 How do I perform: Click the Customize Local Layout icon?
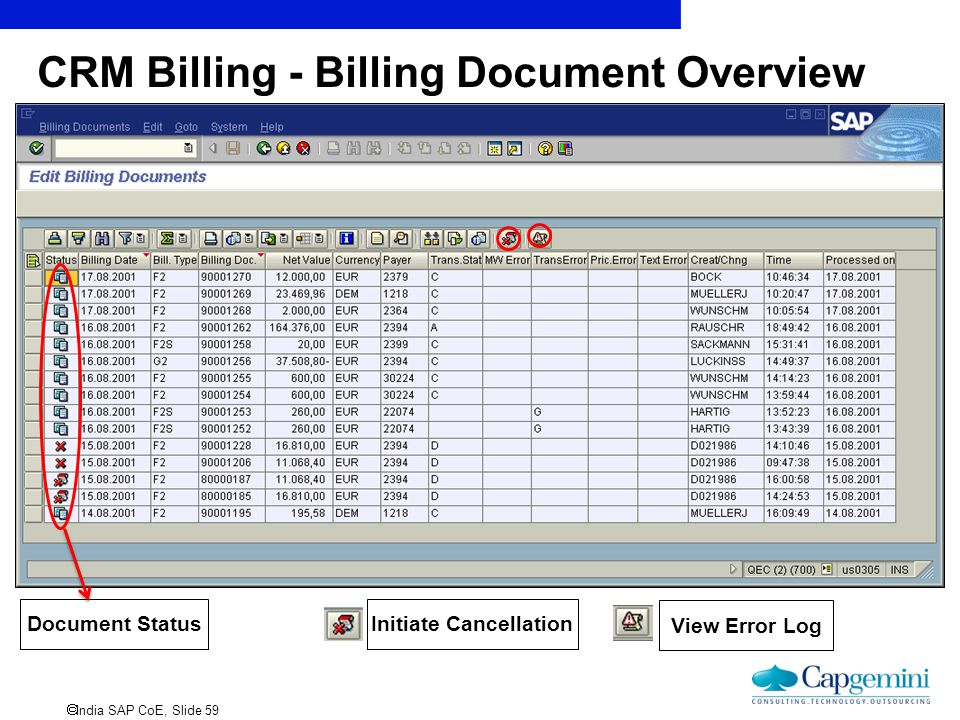point(565,149)
